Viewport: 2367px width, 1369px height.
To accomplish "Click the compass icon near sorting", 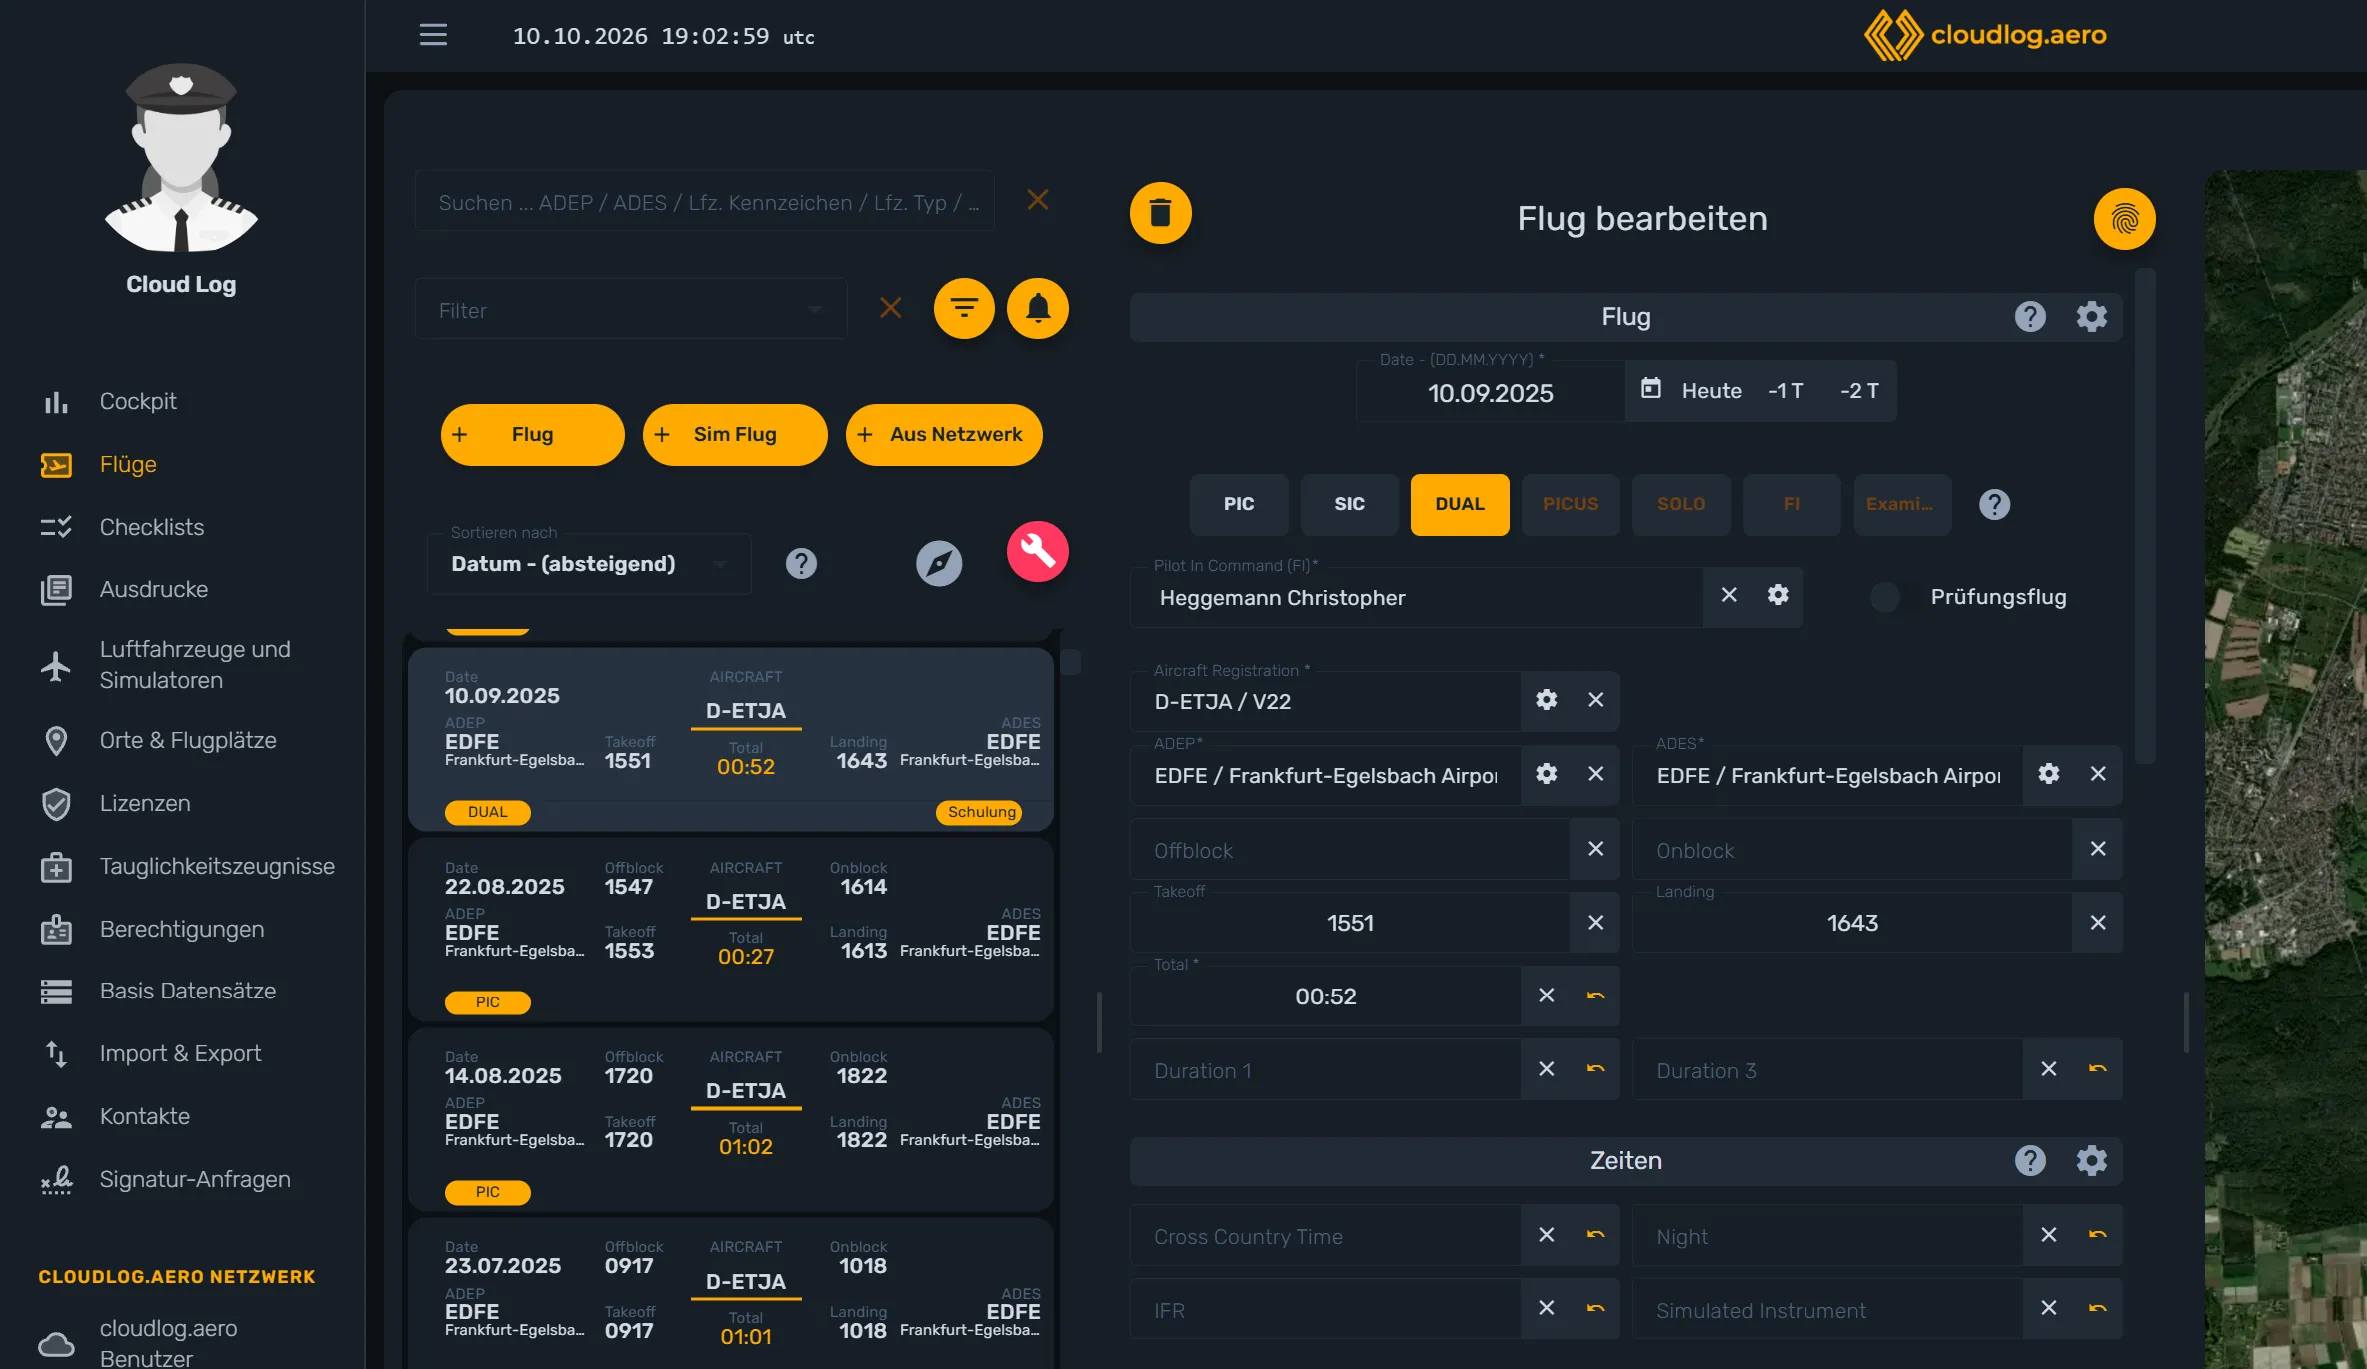I will [939, 563].
